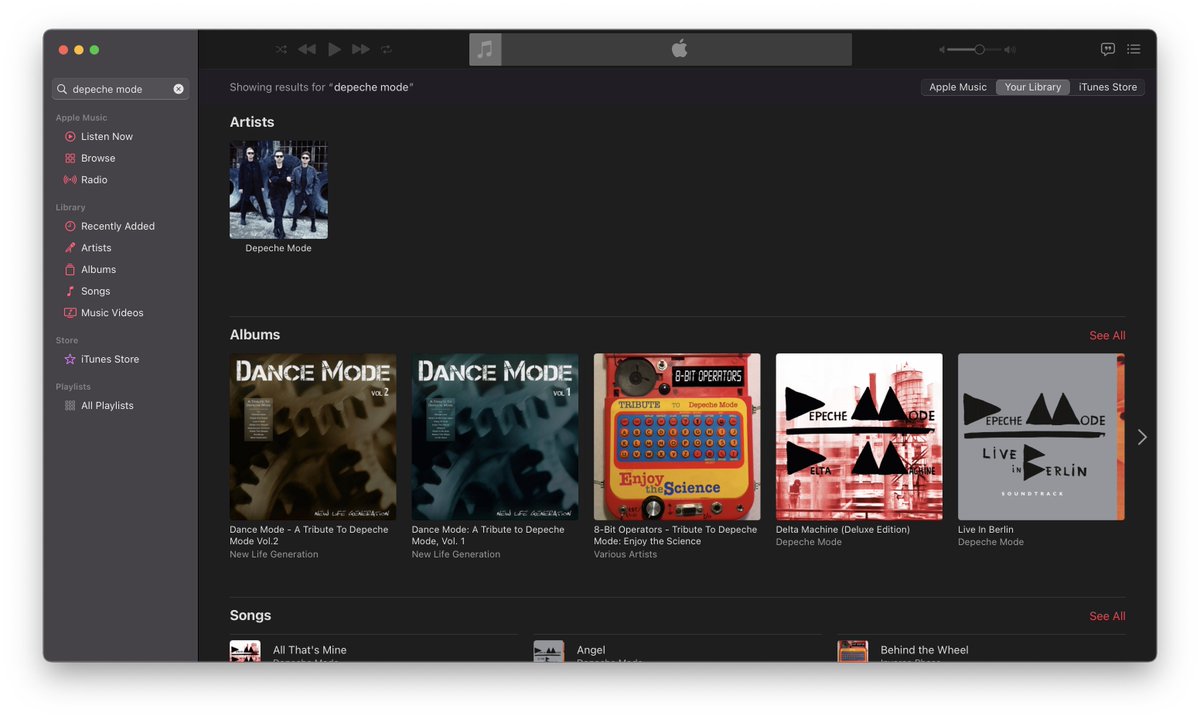Viewport: 1200px width, 719px height.
Task: Click the search magnifier icon
Action: pyautogui.click(x=63, y=89)
